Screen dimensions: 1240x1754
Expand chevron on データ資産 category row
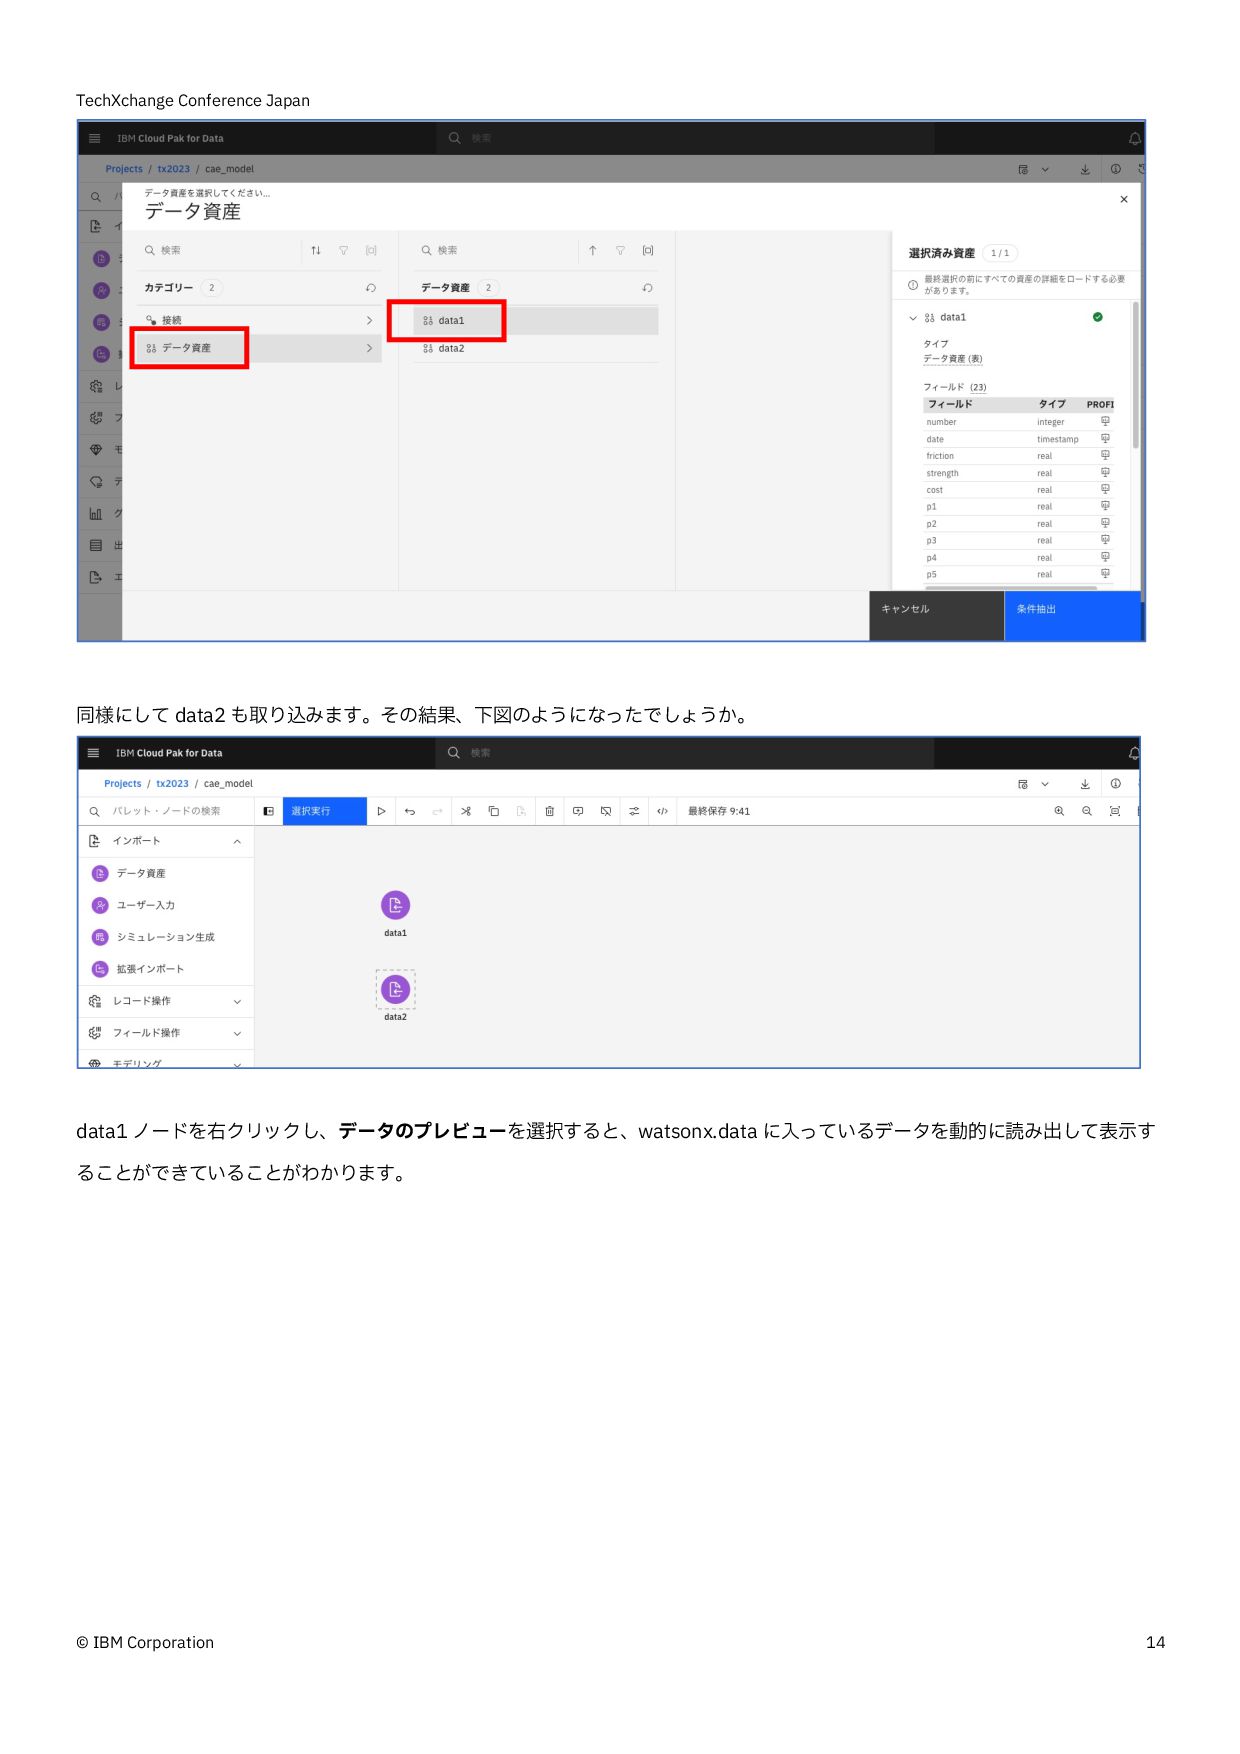click(369, 348)
